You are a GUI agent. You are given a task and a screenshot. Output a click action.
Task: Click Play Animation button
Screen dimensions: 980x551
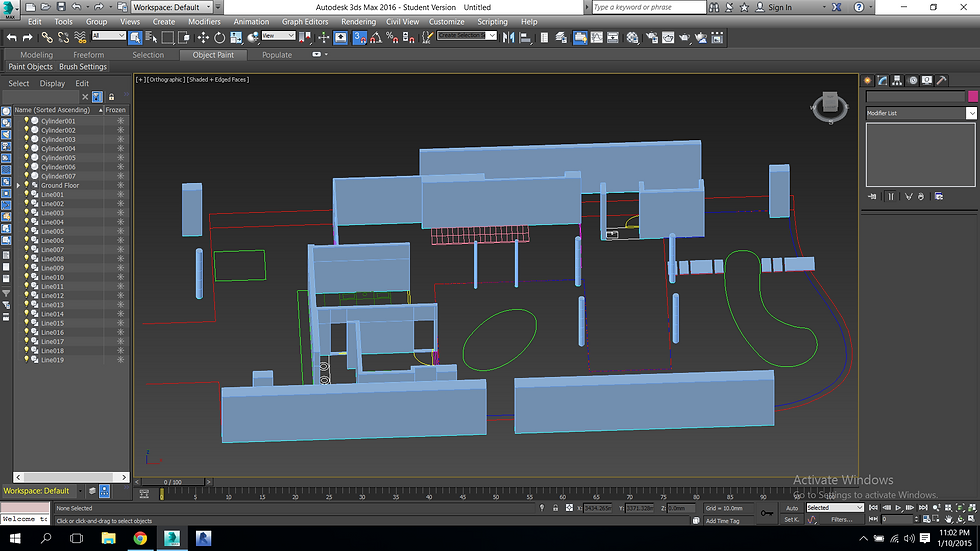(898, 508)
